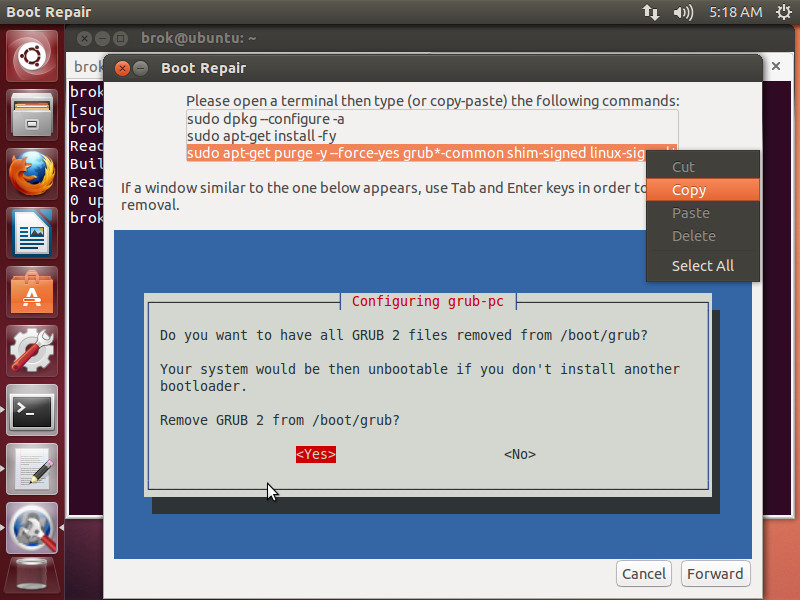Choose Copy in the context menu
The height and width of the screenshot is (600, 800).
pyautogui.click(x=703, y=190)
